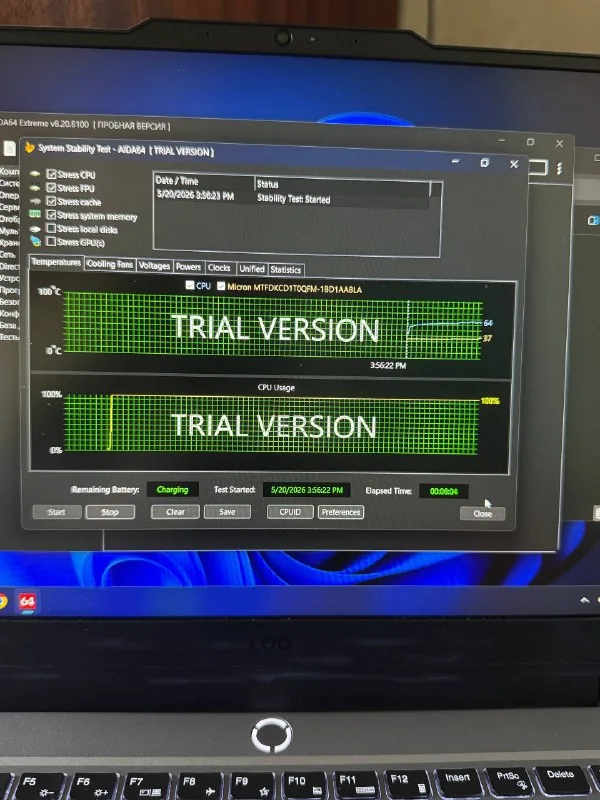Open the three-dot menu in AIDA64 window

click(x=560, y=168)
